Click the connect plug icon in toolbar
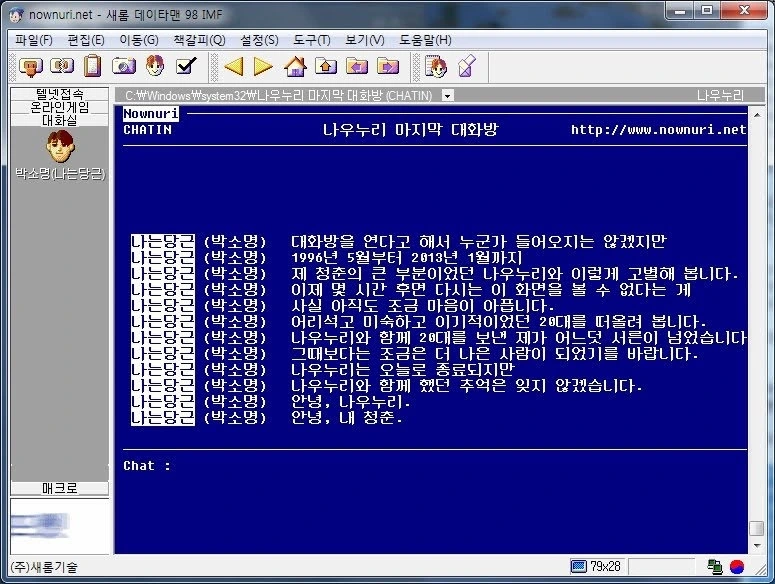 click(x=31, y=66)
